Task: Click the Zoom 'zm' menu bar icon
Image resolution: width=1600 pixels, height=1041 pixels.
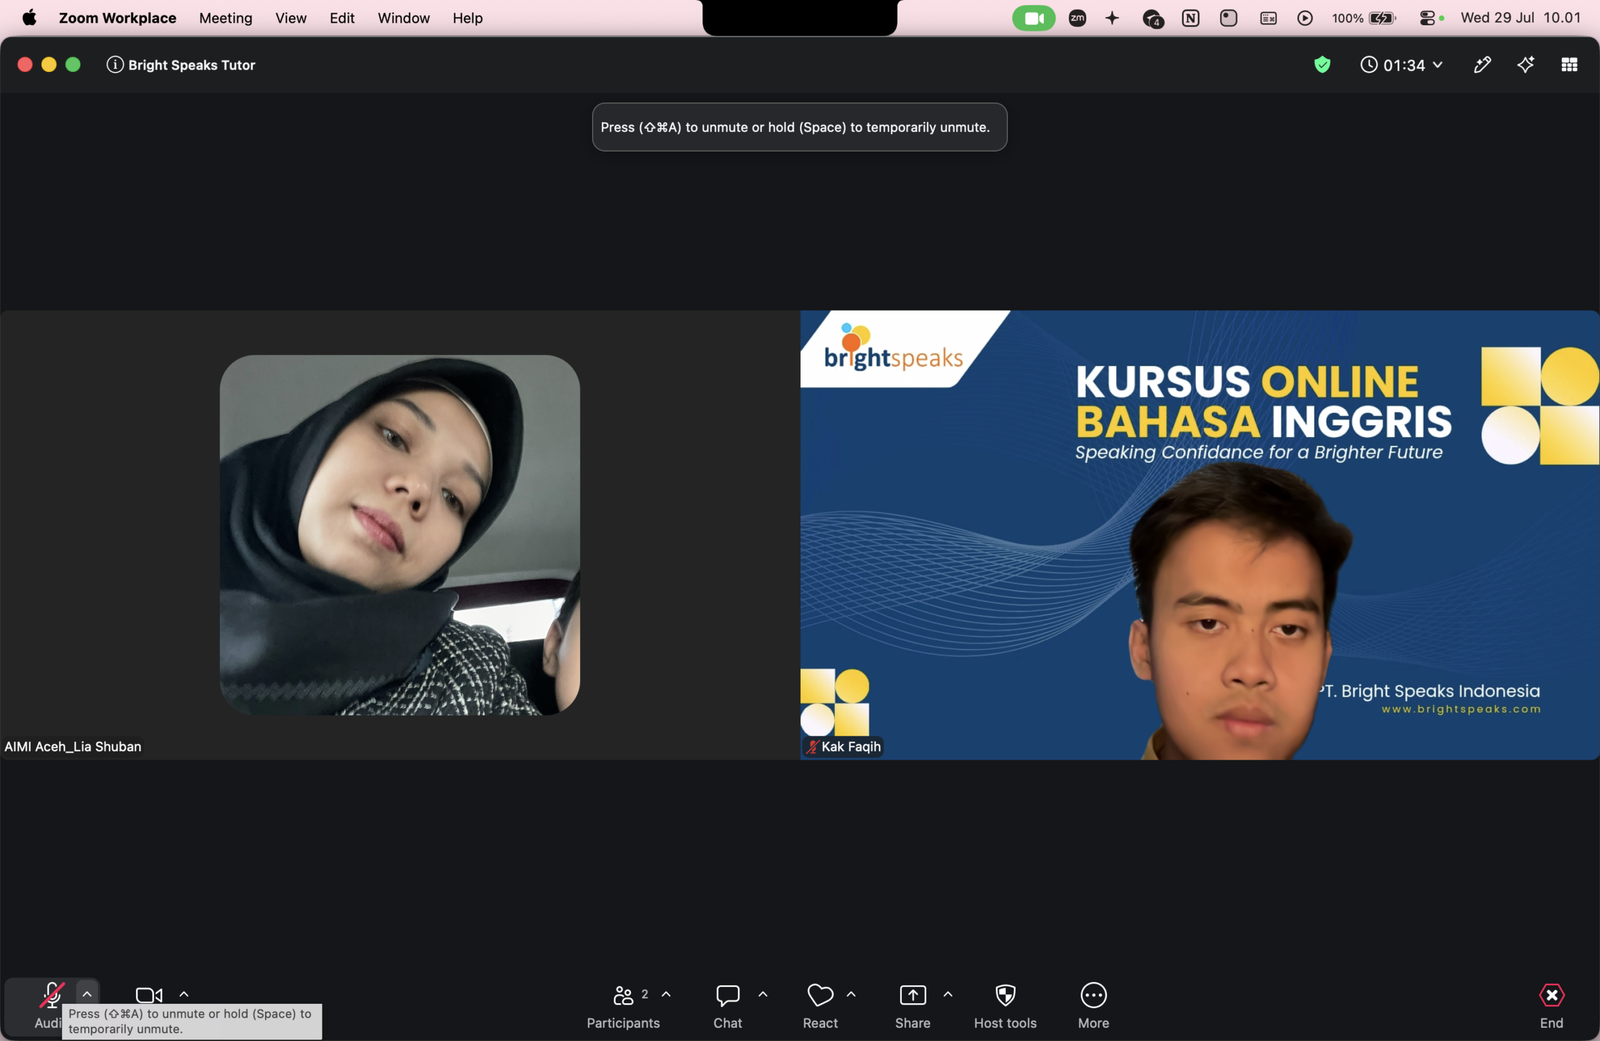Action: pos(1077,18)
